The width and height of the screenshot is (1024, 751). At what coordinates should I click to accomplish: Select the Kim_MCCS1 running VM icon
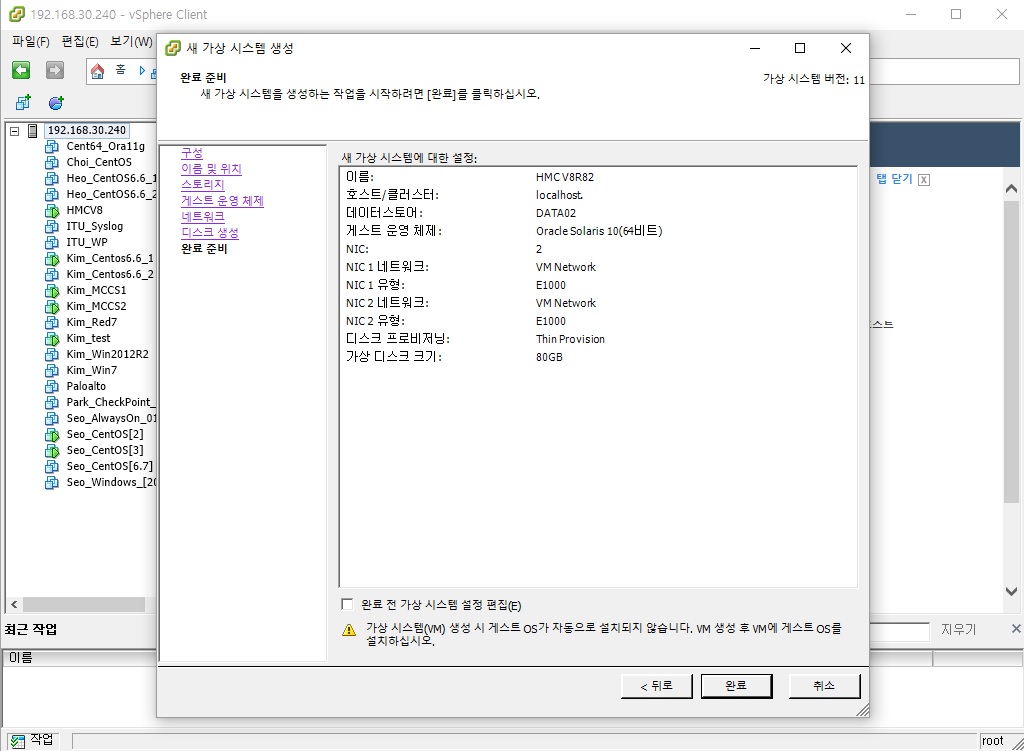[x=53, y=290]
